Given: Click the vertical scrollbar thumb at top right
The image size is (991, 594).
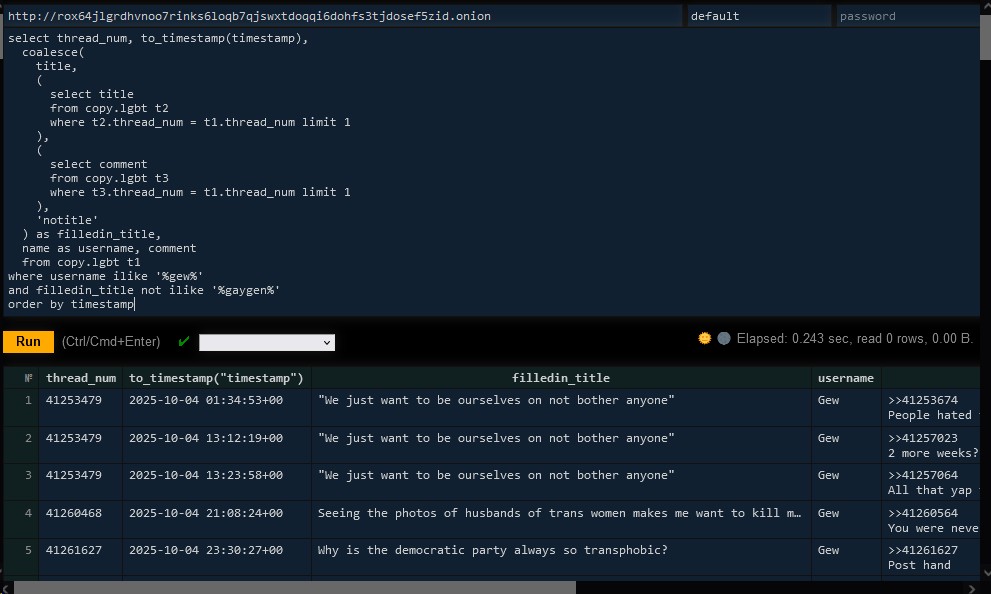Looking at the screenshot, I should coord(985,37).
